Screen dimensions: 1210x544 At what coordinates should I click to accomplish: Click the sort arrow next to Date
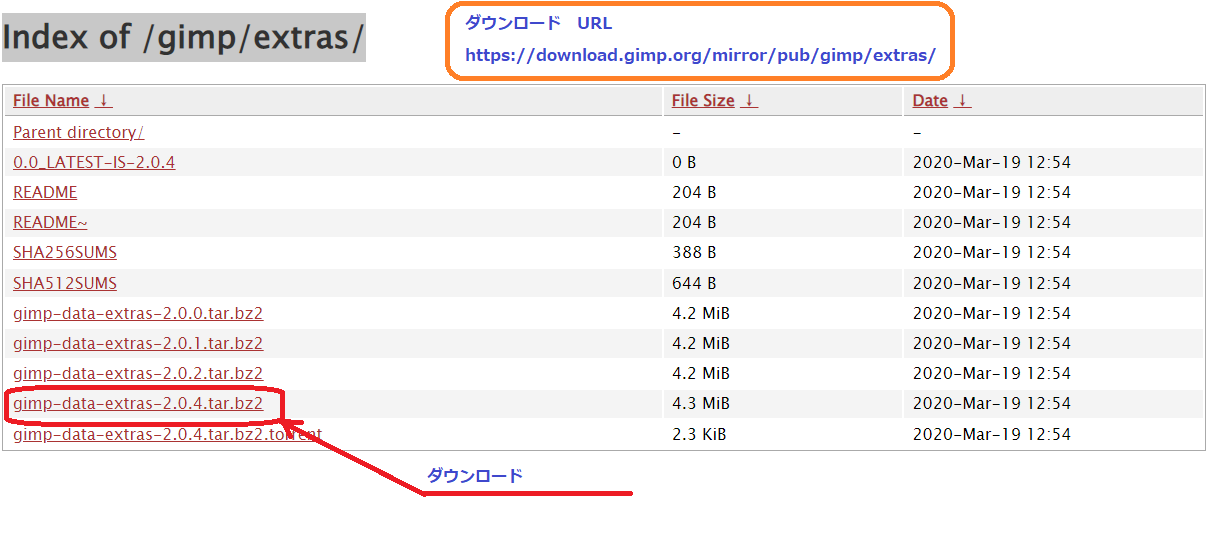pyautogui.click(x=963, y=101)
